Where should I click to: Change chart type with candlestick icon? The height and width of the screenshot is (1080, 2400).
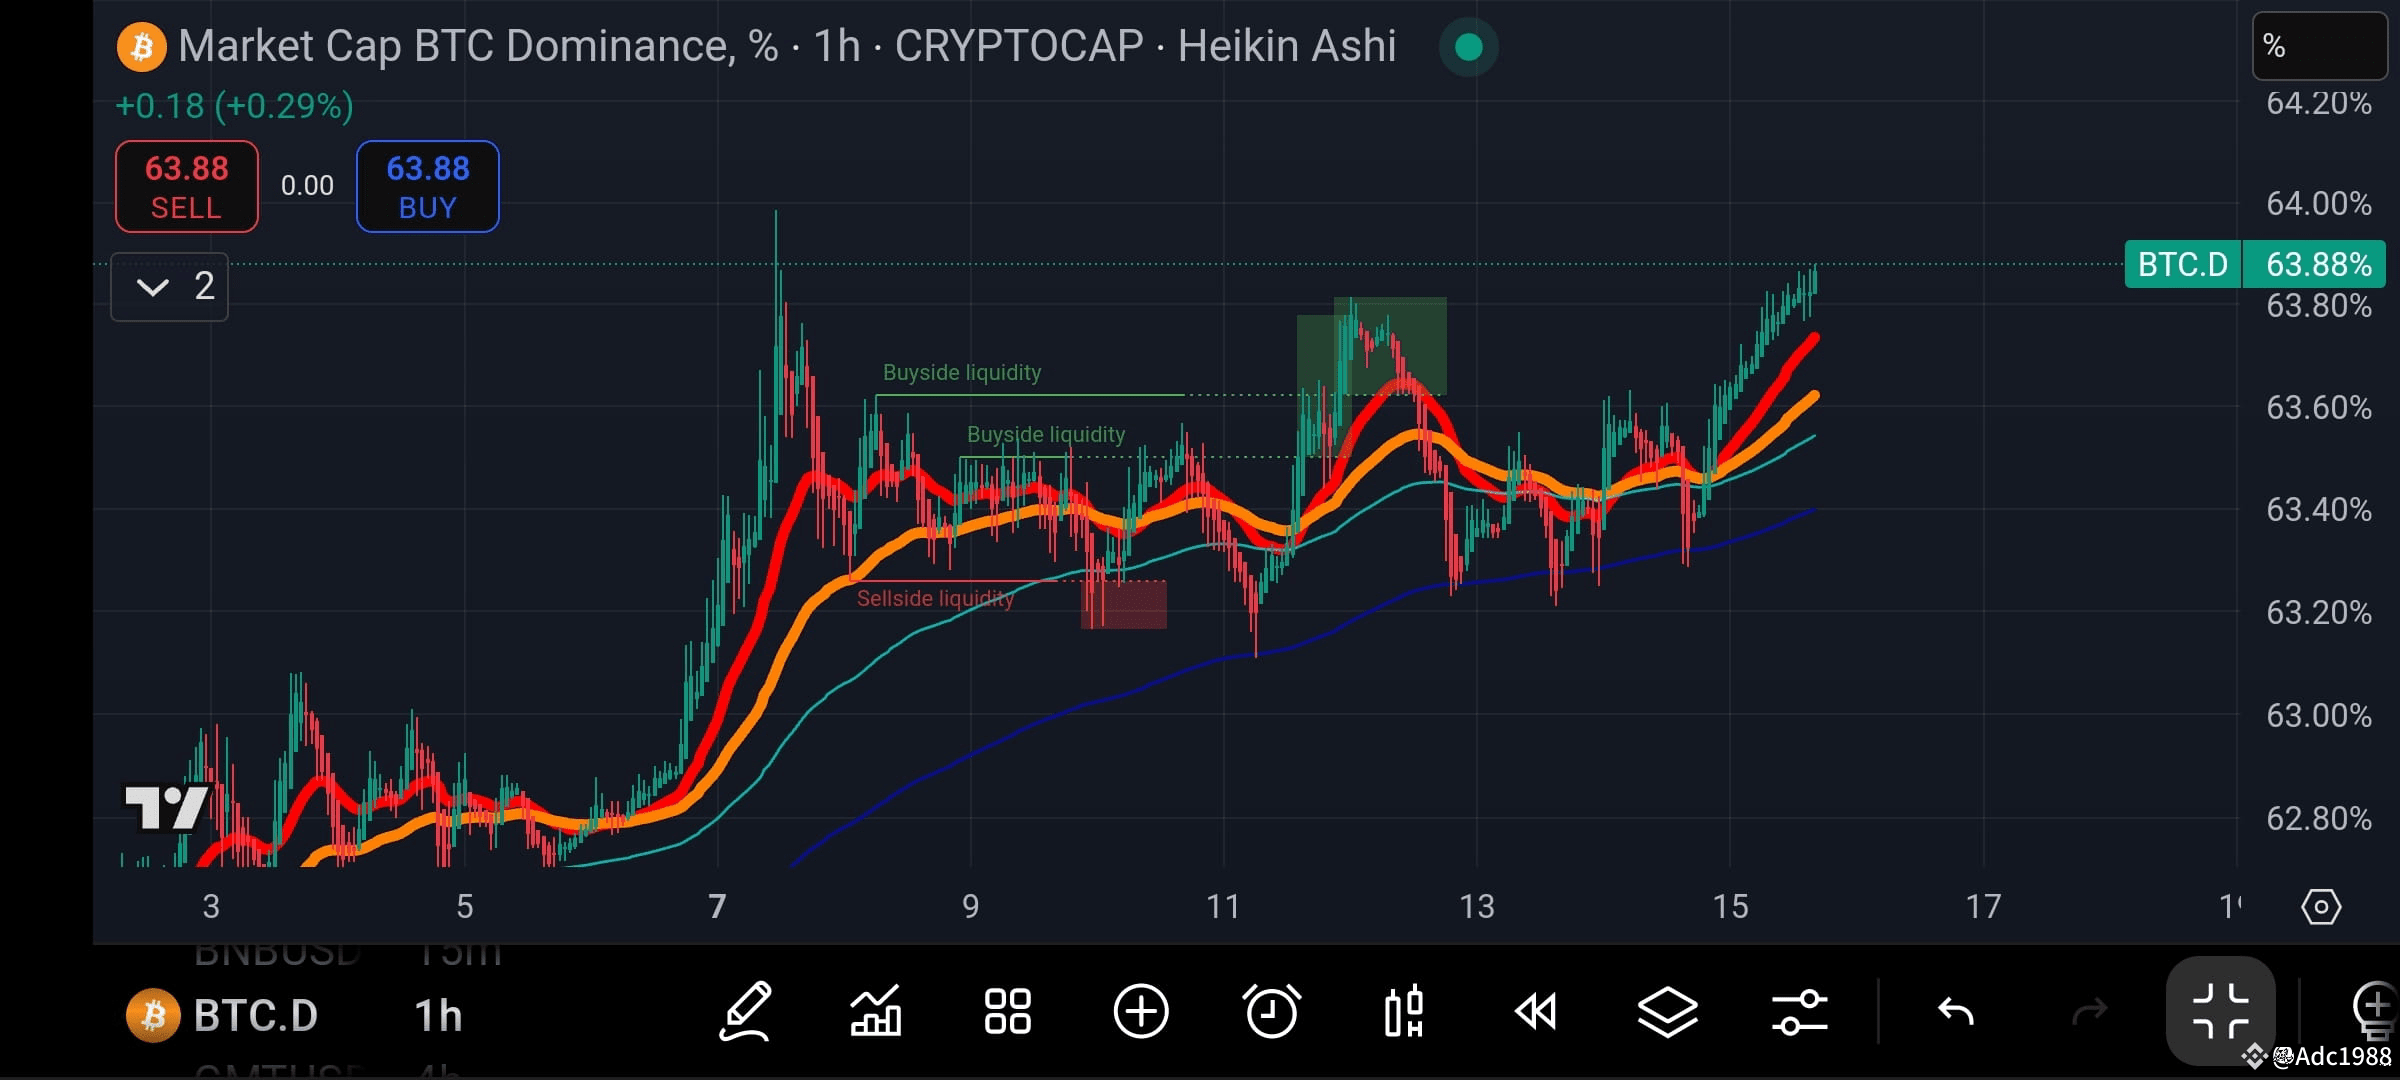[1404, 1011]
